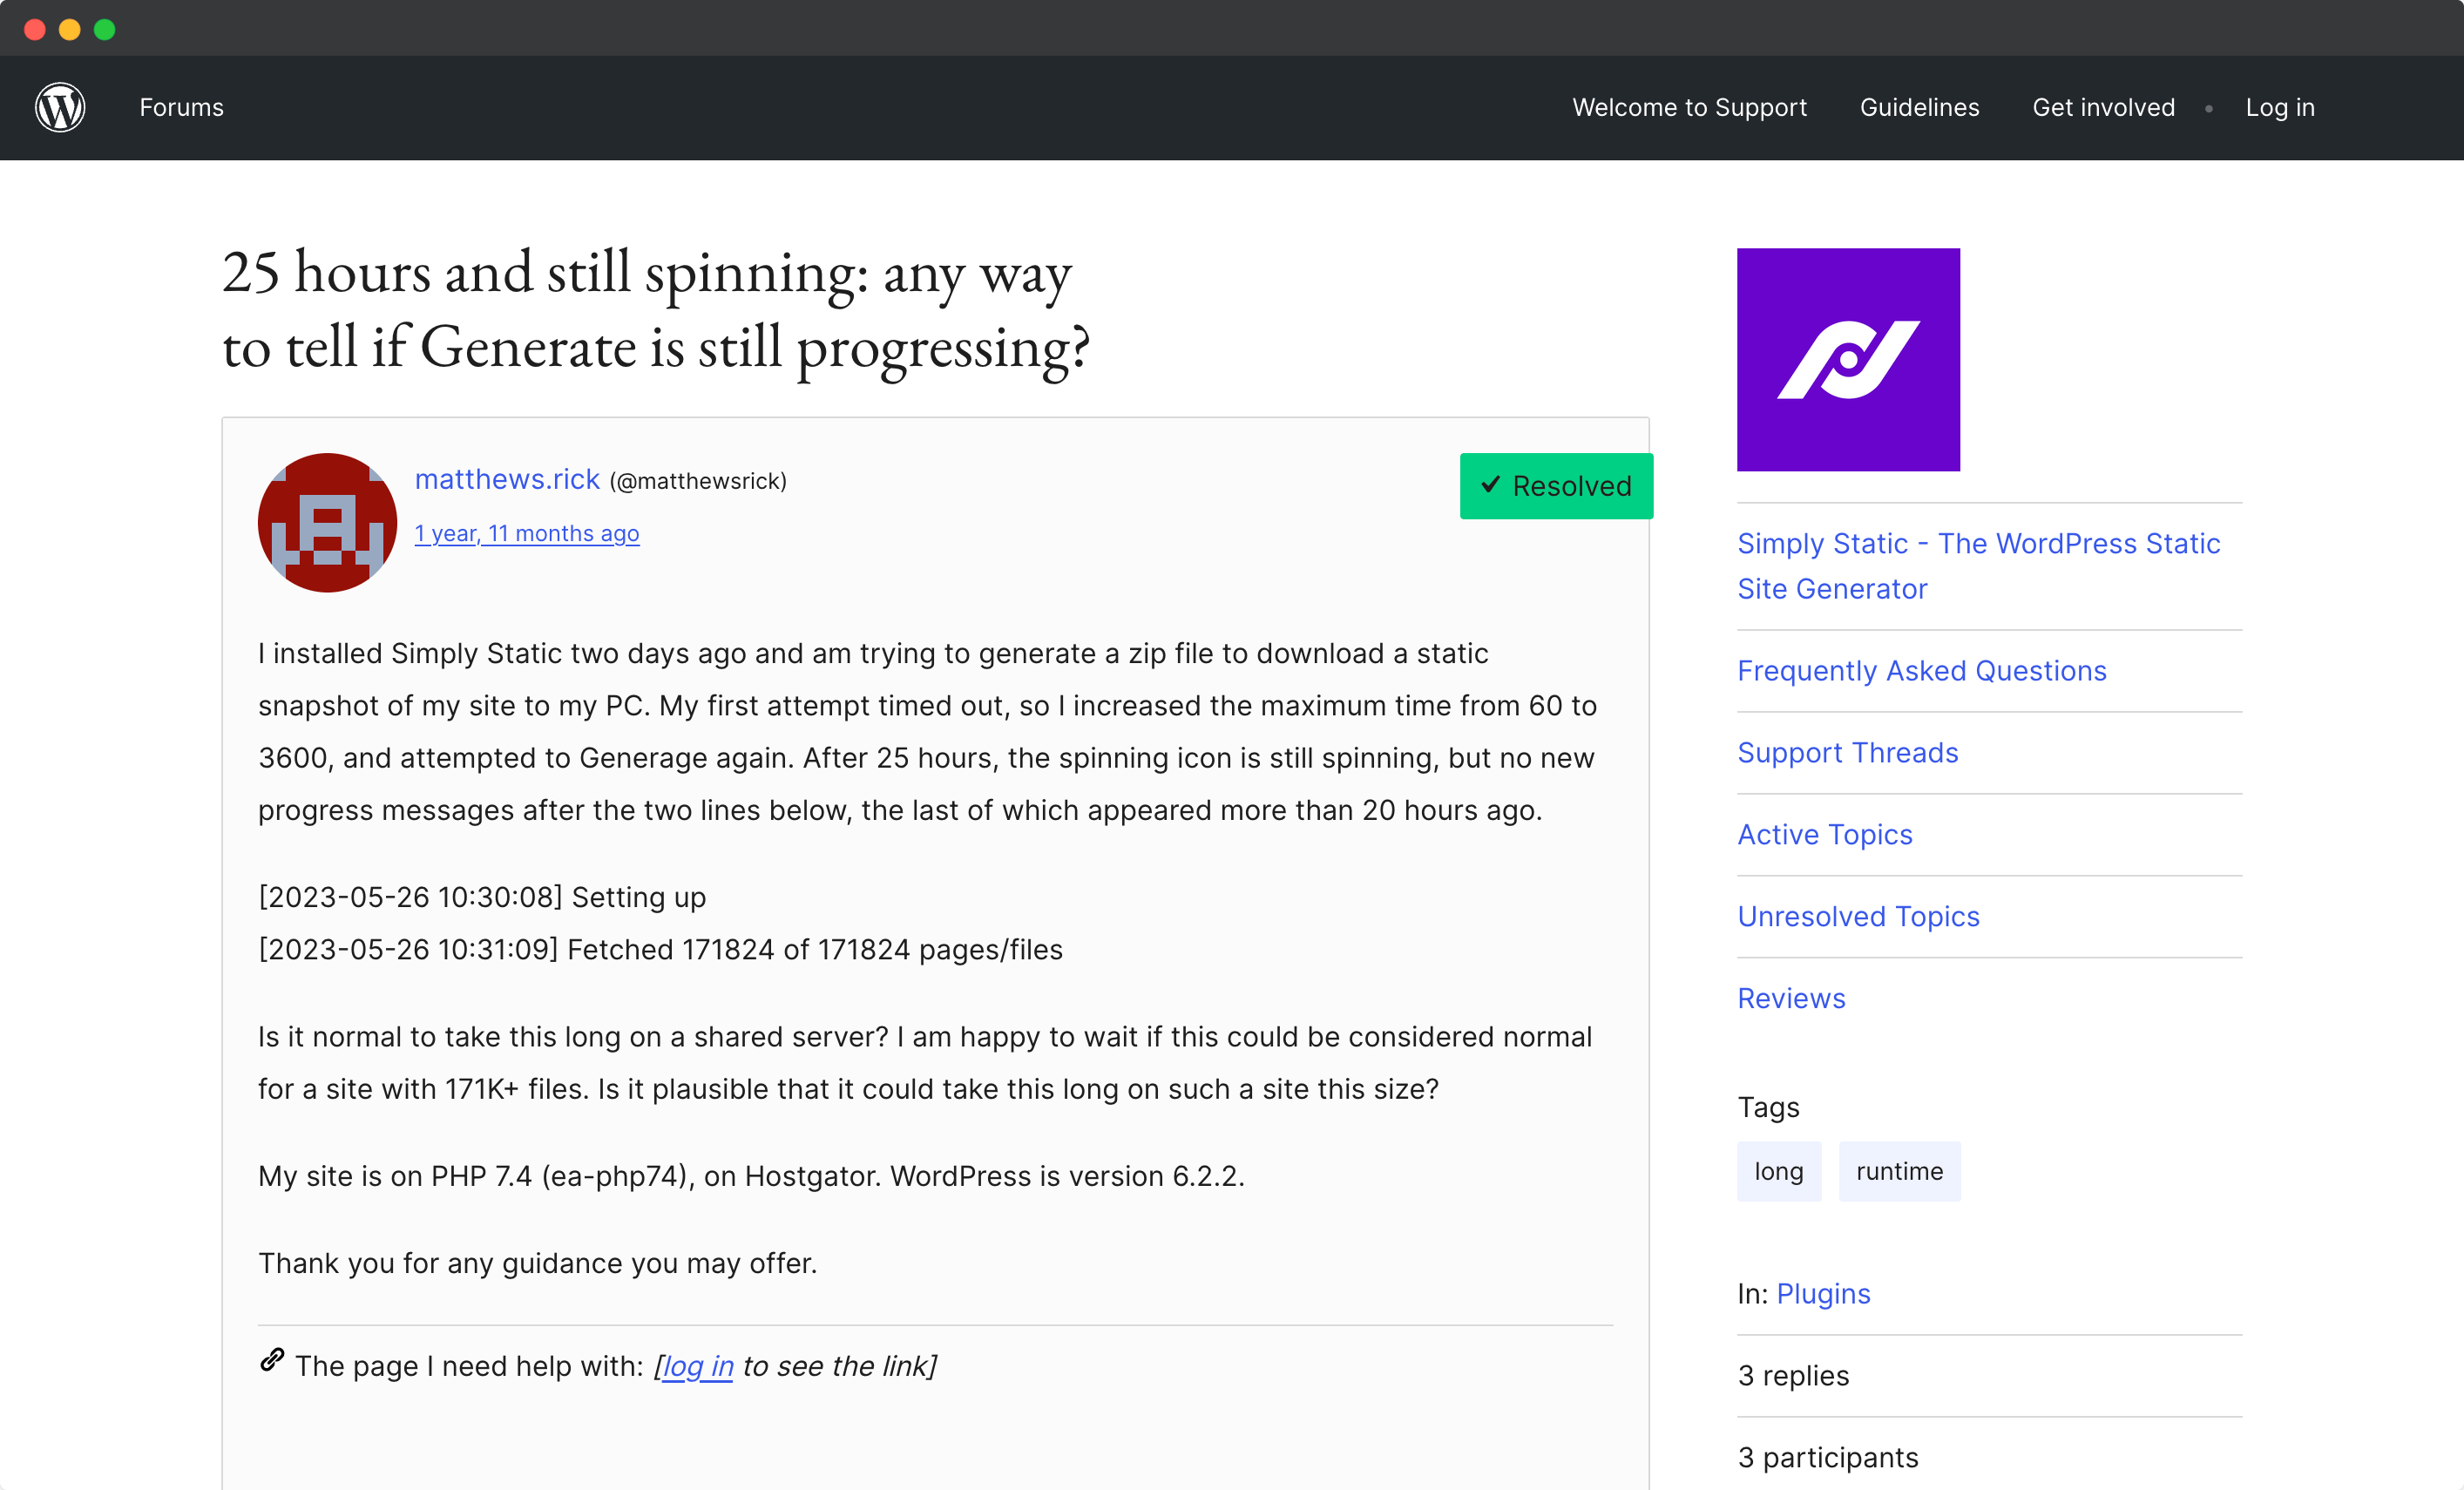Minimize window with yellow macOS button

point(70,29)
